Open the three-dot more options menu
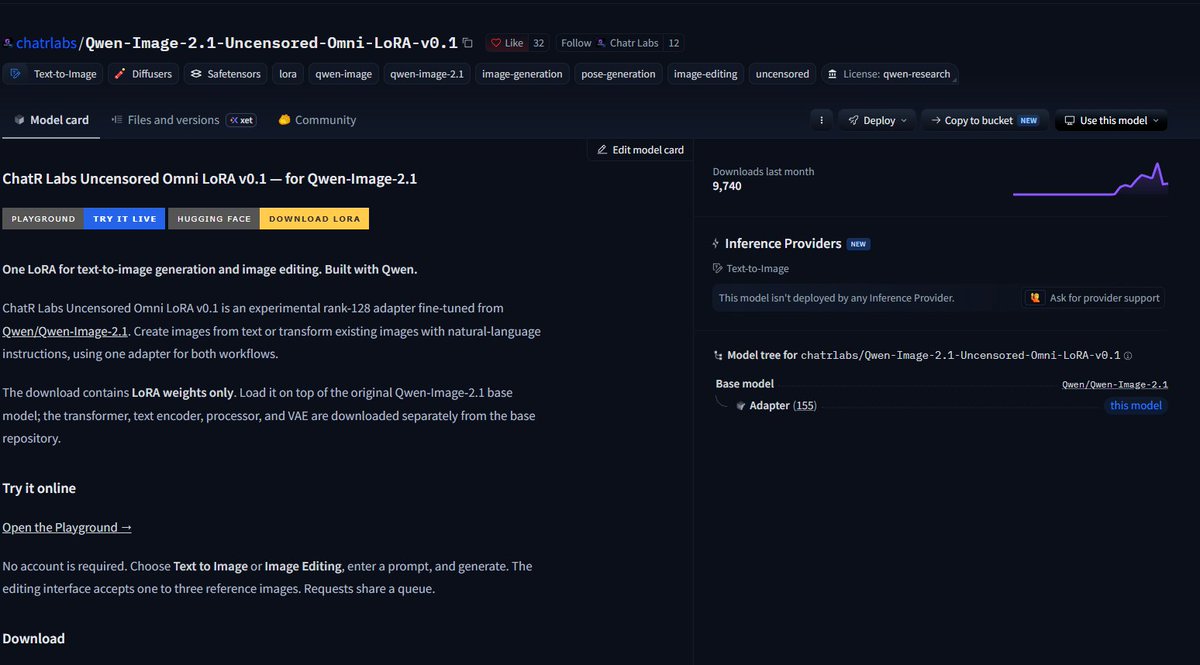 tap(821, 120)
